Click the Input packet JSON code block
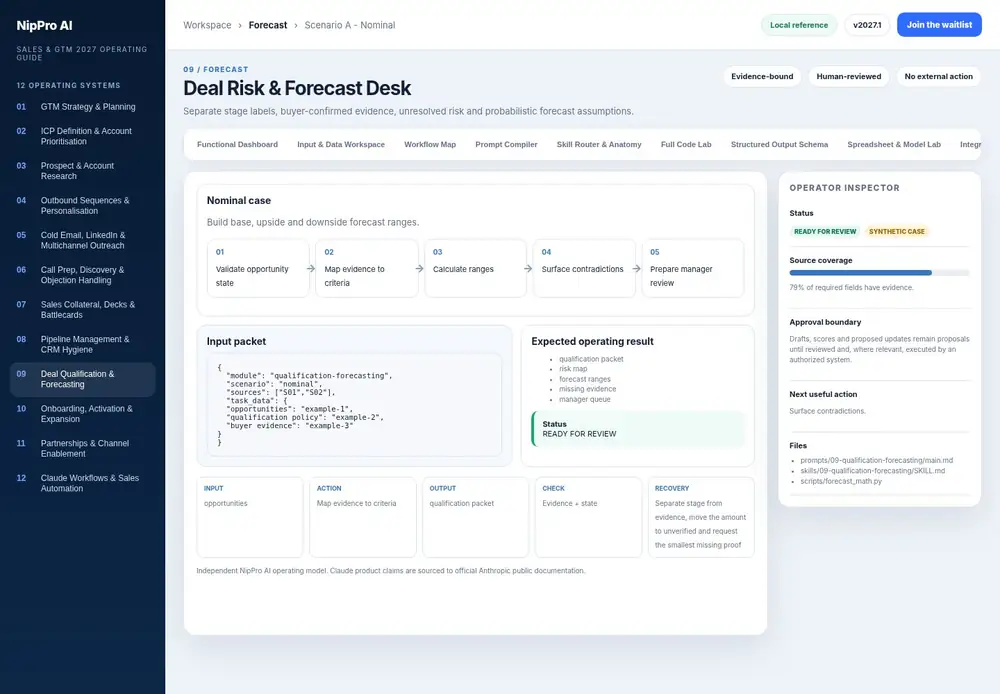Viewport: 1000px width, 694px height. (355, 404)
